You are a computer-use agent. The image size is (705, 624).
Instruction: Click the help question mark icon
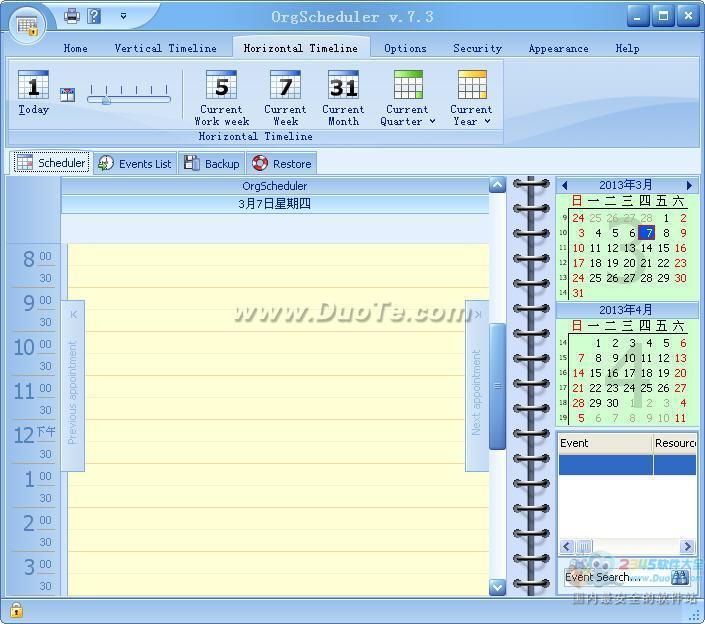[x=94, y=17]
